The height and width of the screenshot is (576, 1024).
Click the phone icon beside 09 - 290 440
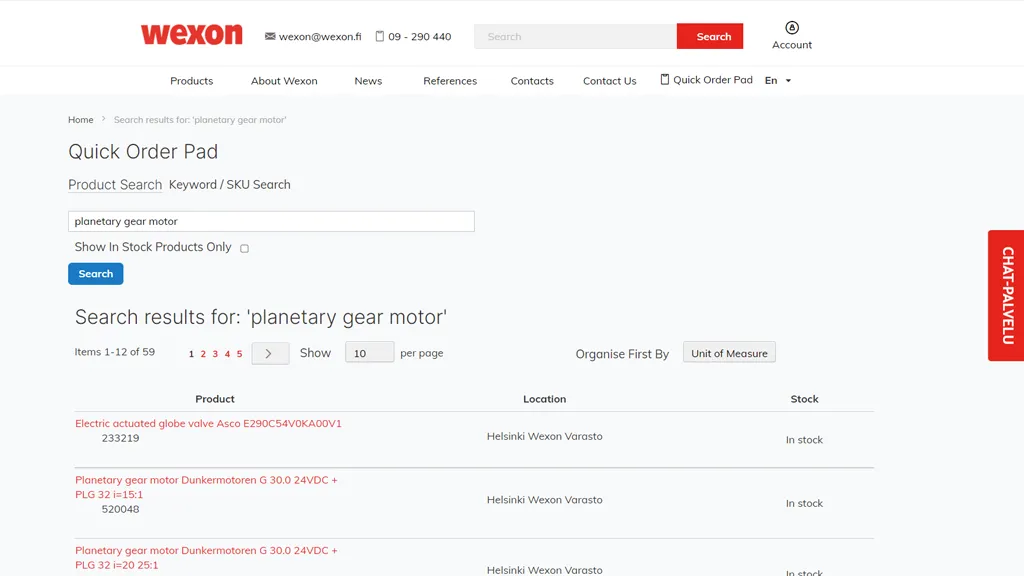379,37
